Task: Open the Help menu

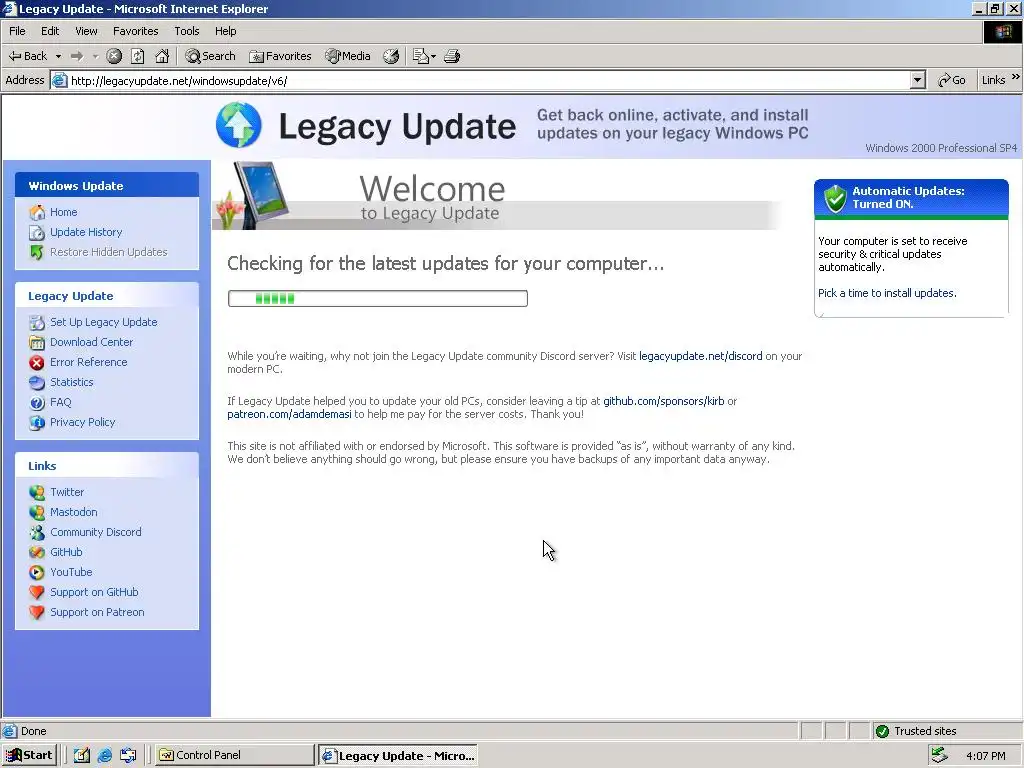Action: 225,31
